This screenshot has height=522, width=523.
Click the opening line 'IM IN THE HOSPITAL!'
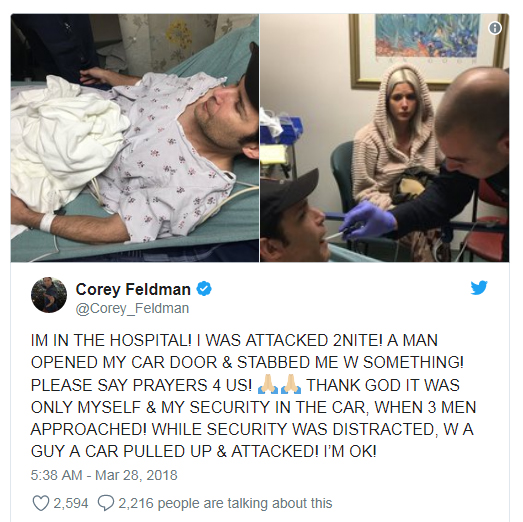pos(111,340)
